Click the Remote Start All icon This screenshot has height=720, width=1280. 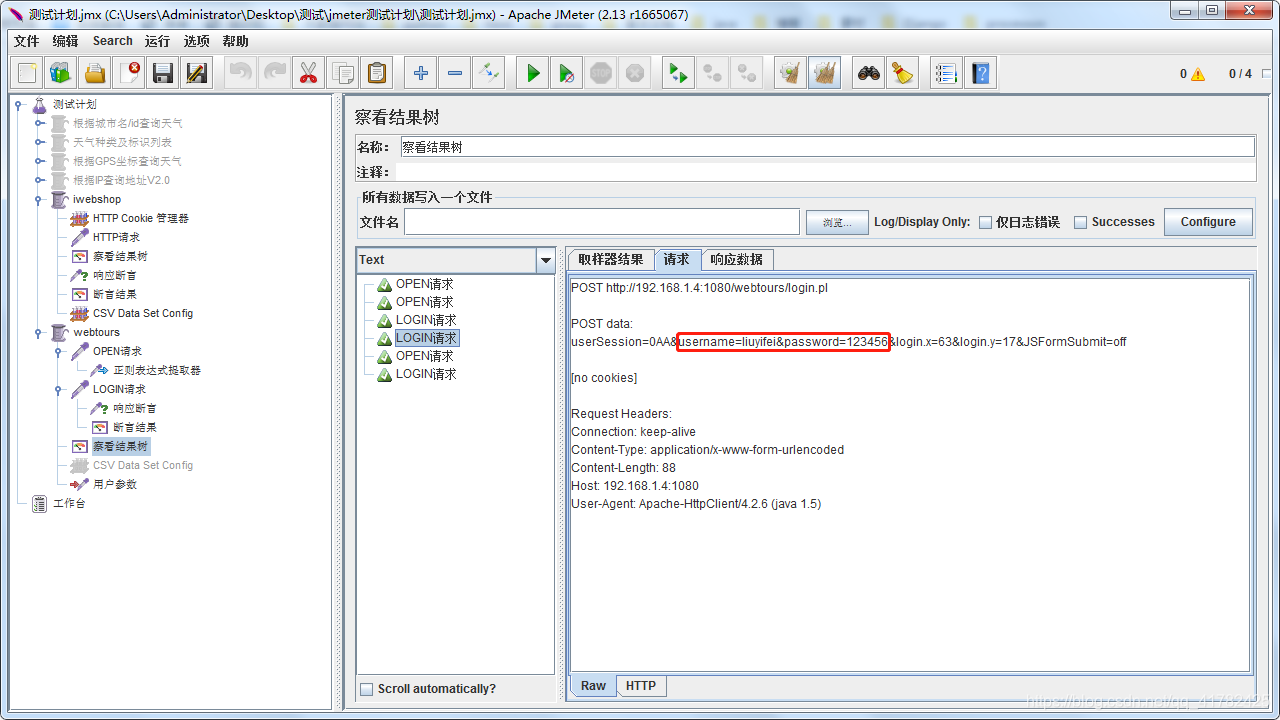[x=679, y=73]
